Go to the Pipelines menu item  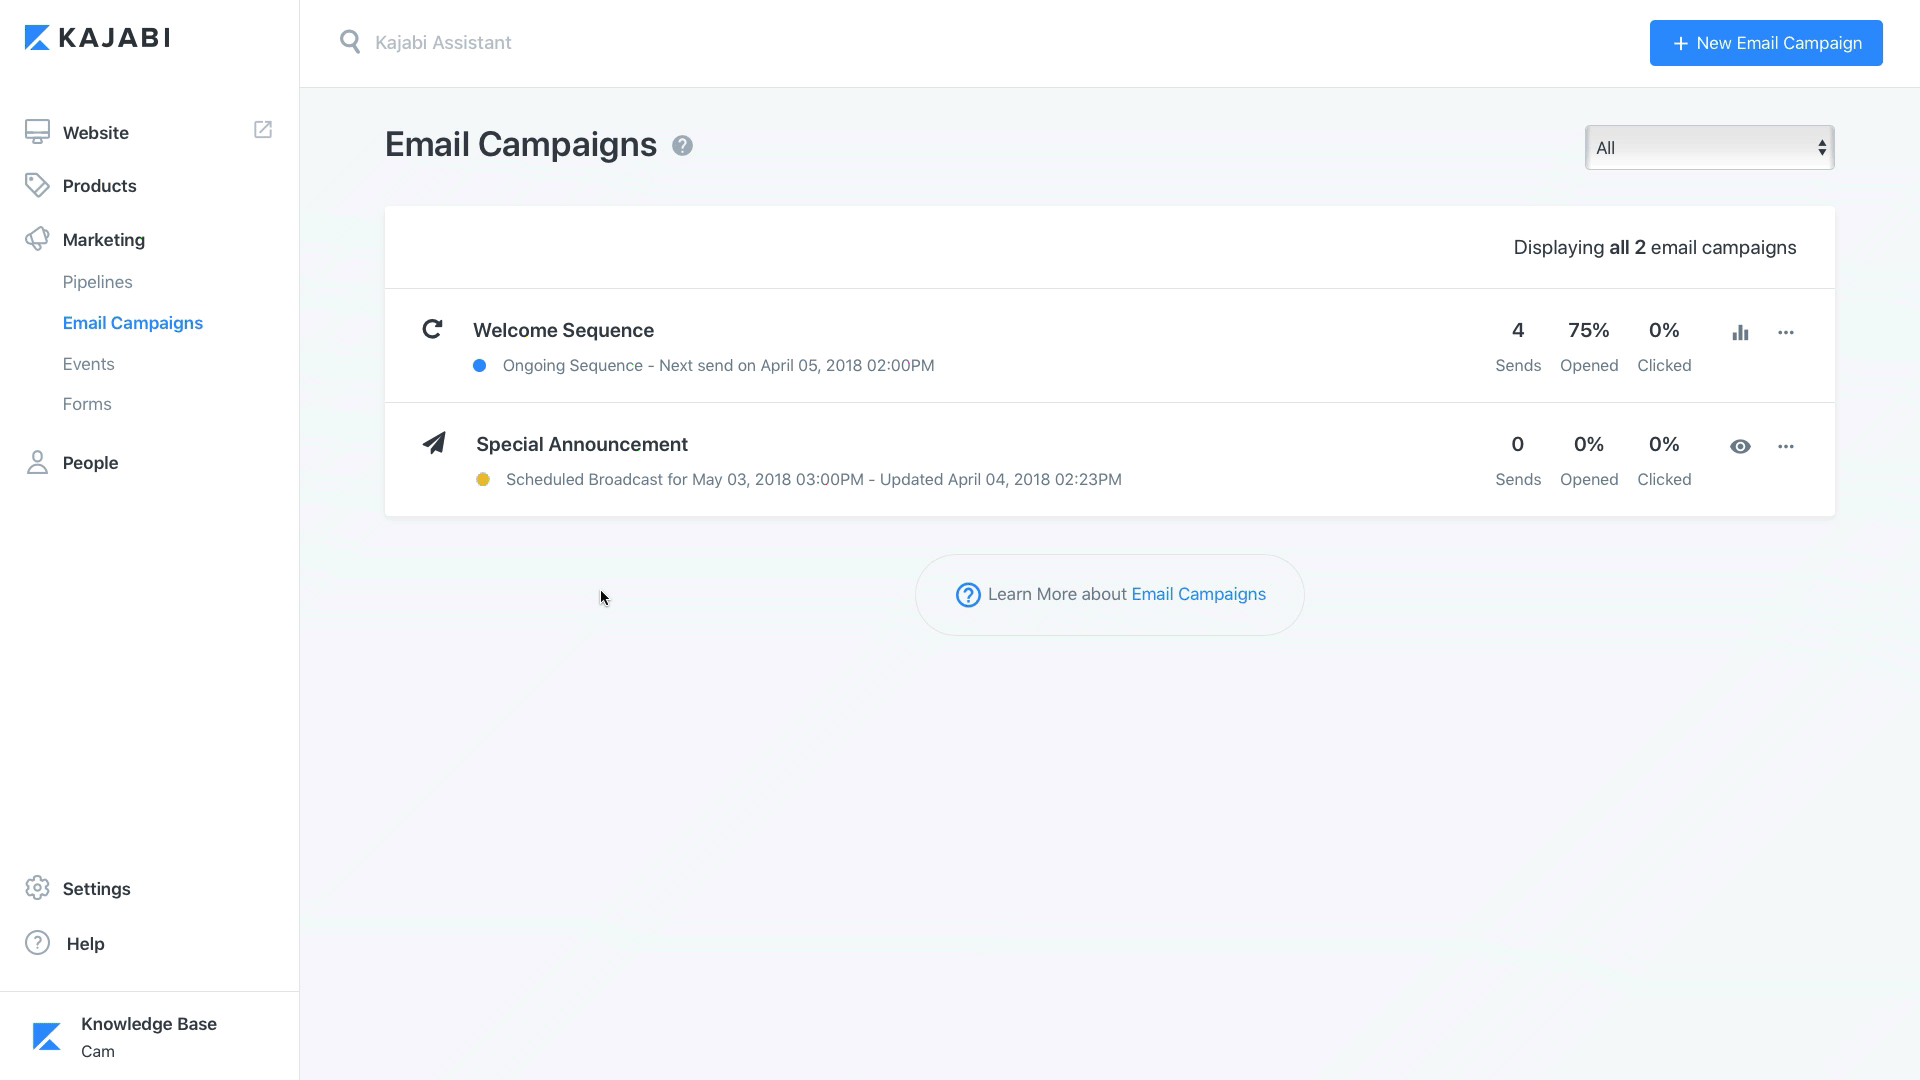point(97,282)
